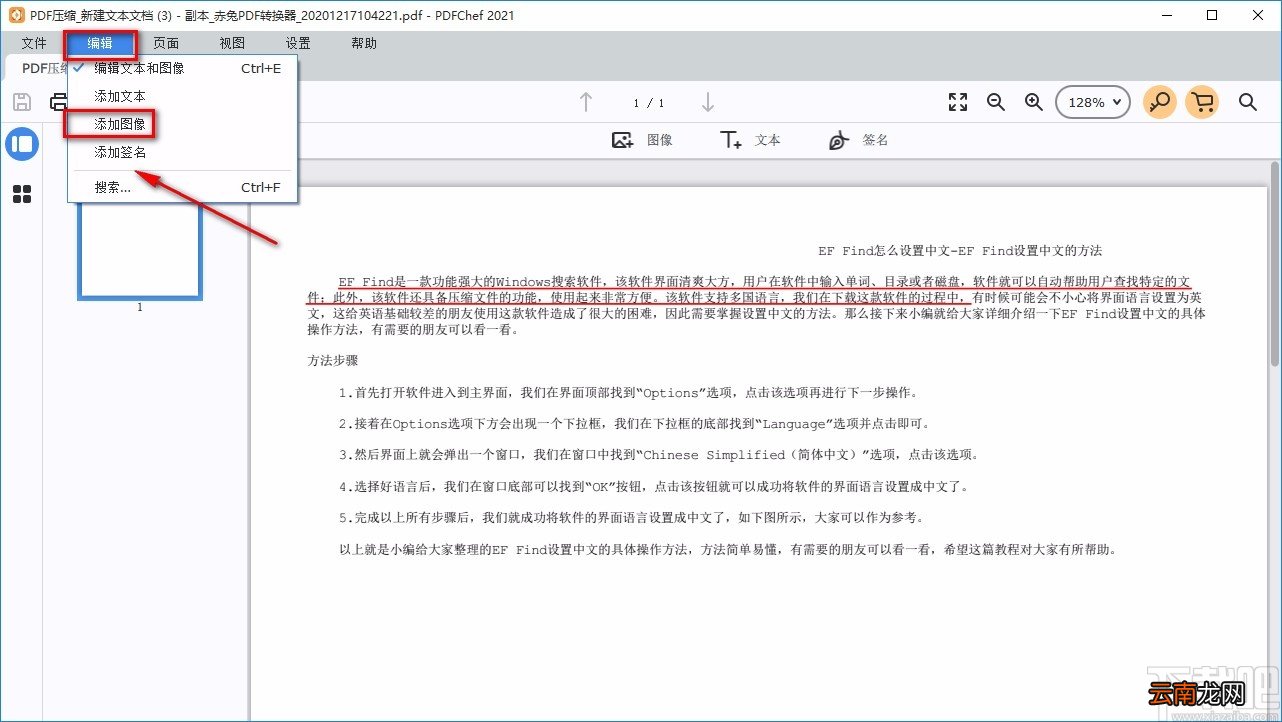Viewport: 1282px width, 722px height.
Task: Choose 添加文本 from the menu
Action: pyautogui.click(x=182, y=96)
